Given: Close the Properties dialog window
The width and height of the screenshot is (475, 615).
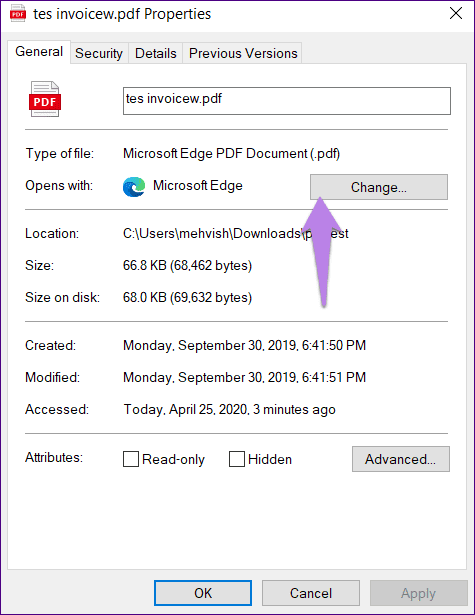Looking at the screenshot, I should click(456, 13).
